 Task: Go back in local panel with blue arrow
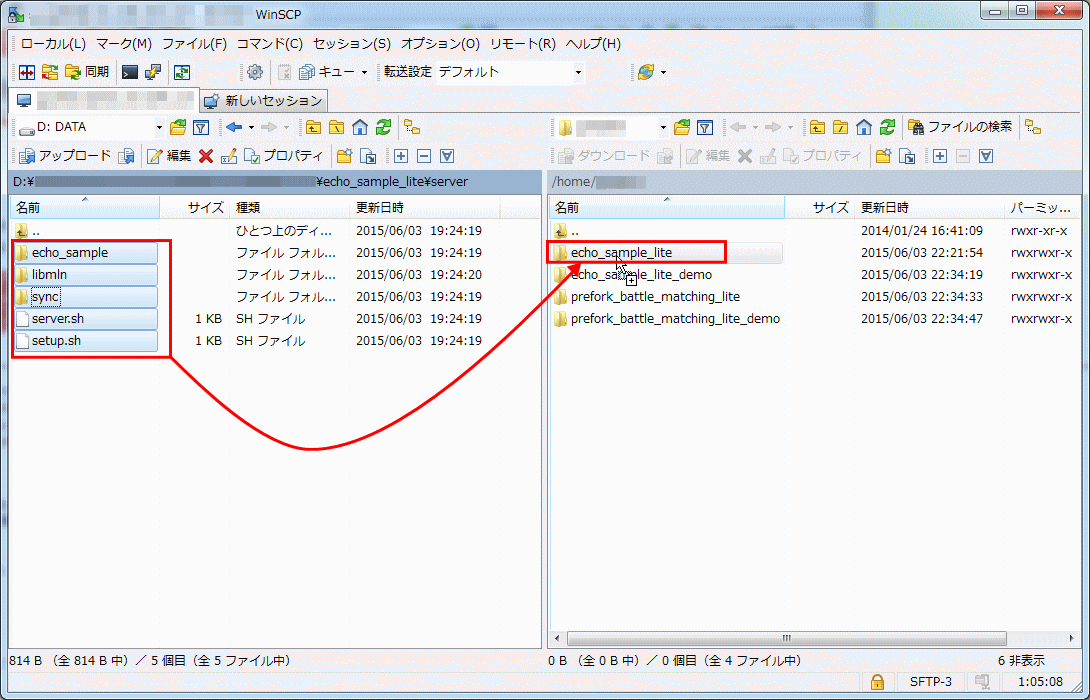tap(234, 127)
